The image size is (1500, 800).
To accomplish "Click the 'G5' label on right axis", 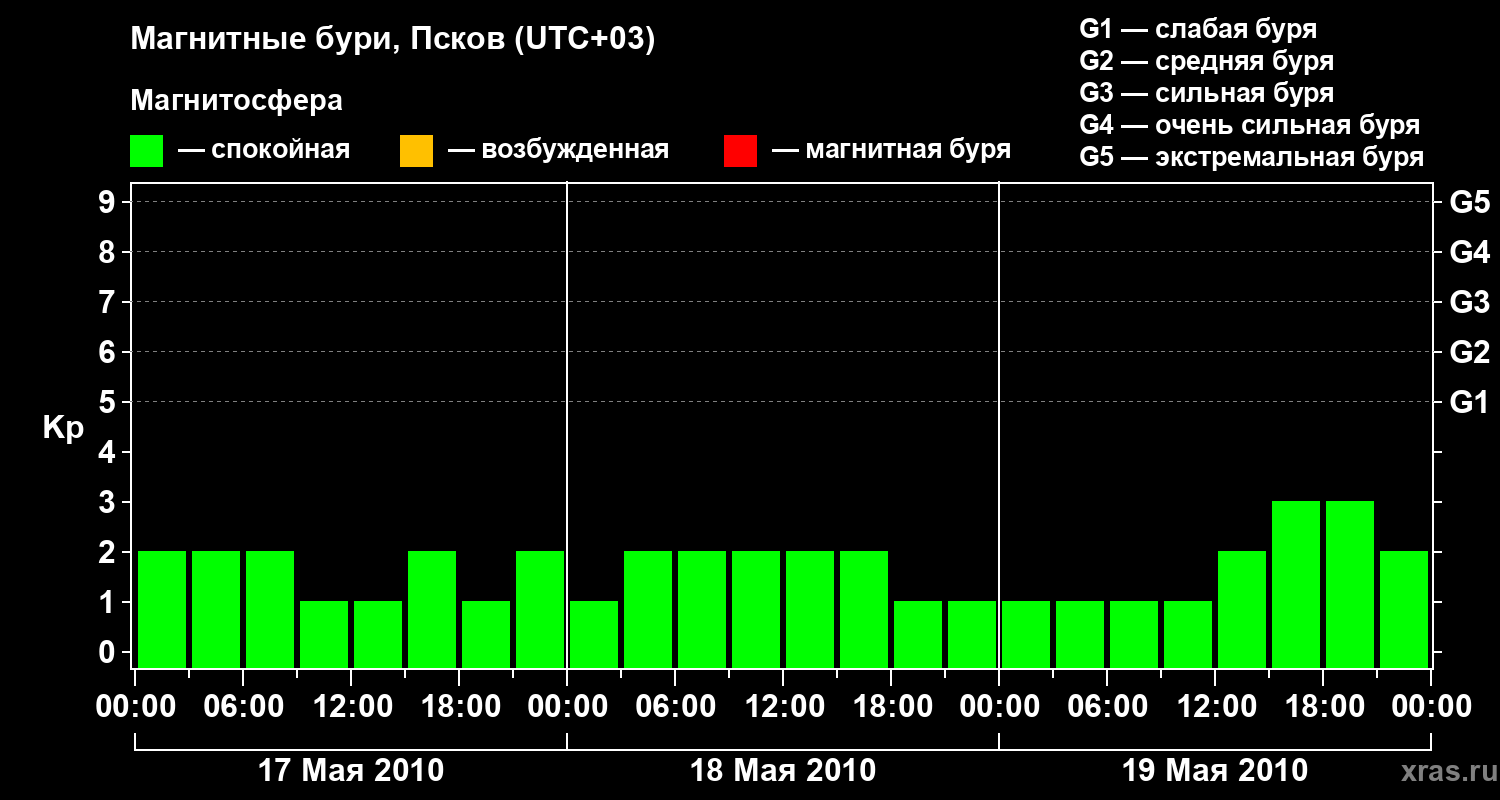I will coord(1470,202).
